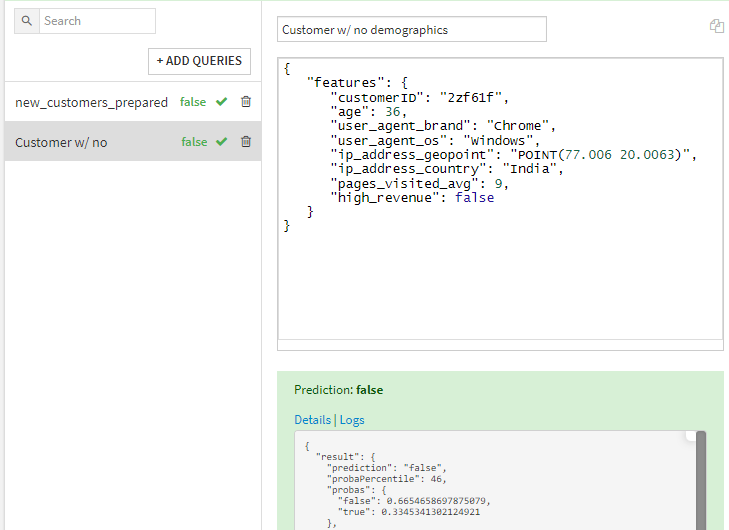This screenshot has height=530, width=729.
Task: Click the green checkmark for 'Customer w/ no'
Action: click(x=222, y=141)
